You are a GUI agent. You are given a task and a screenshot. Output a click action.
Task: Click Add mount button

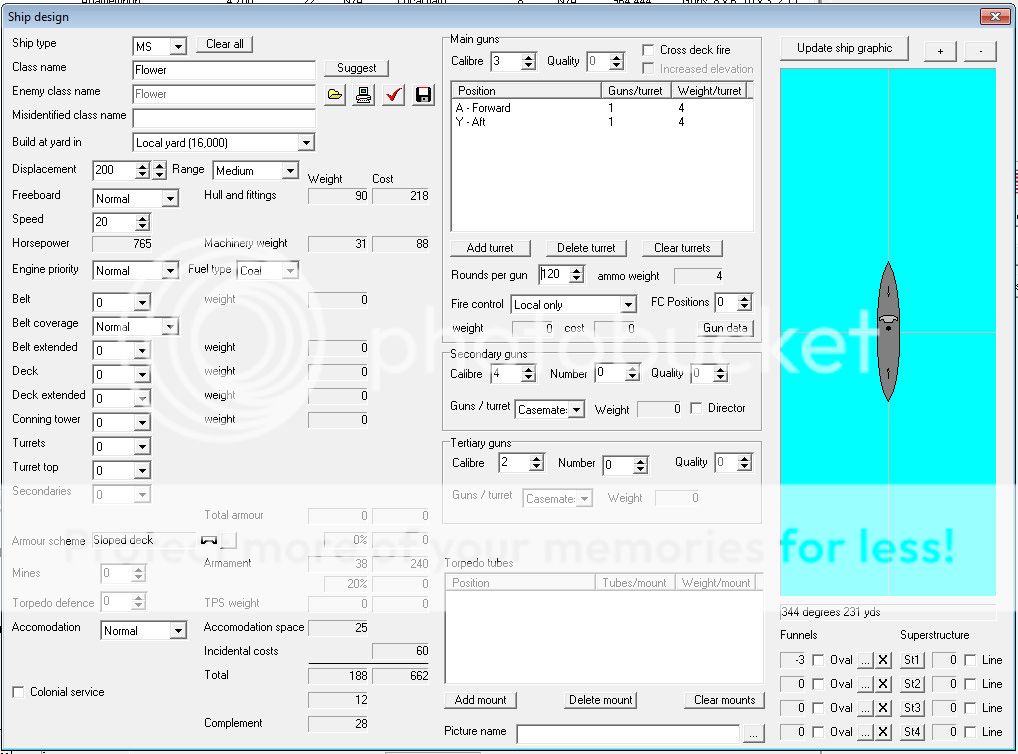480,700
